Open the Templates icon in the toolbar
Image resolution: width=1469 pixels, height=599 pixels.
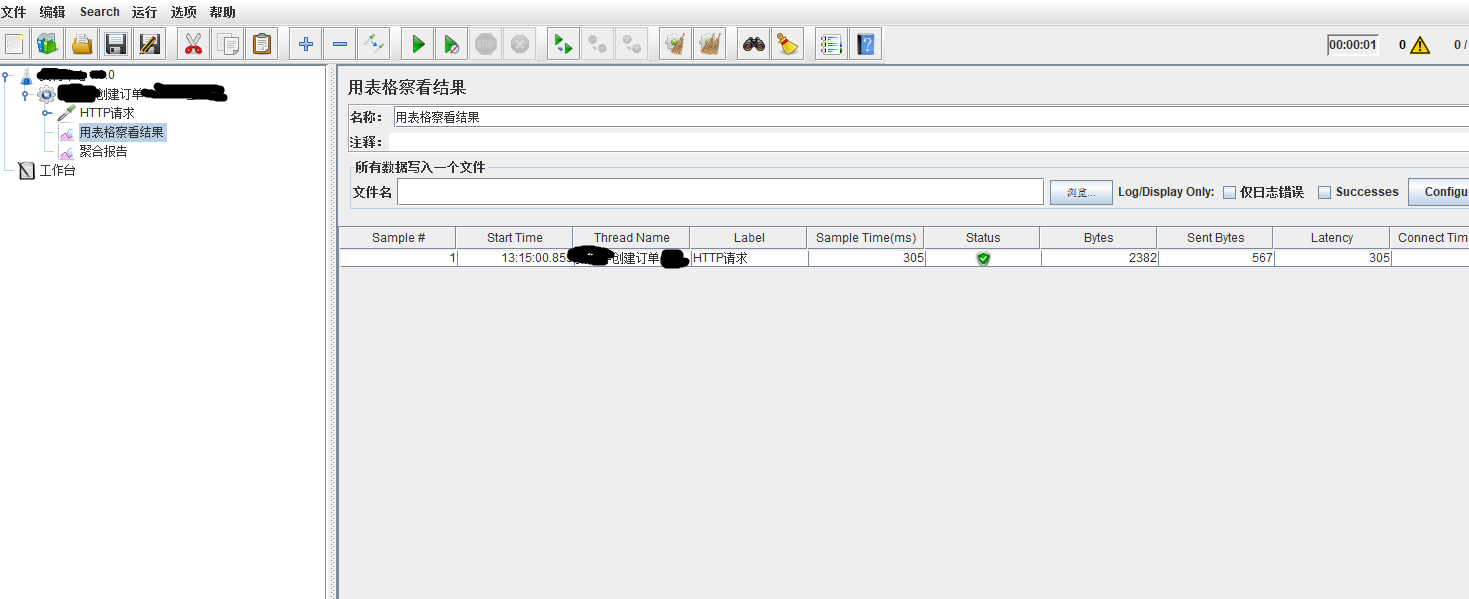[x=48, y=44]
